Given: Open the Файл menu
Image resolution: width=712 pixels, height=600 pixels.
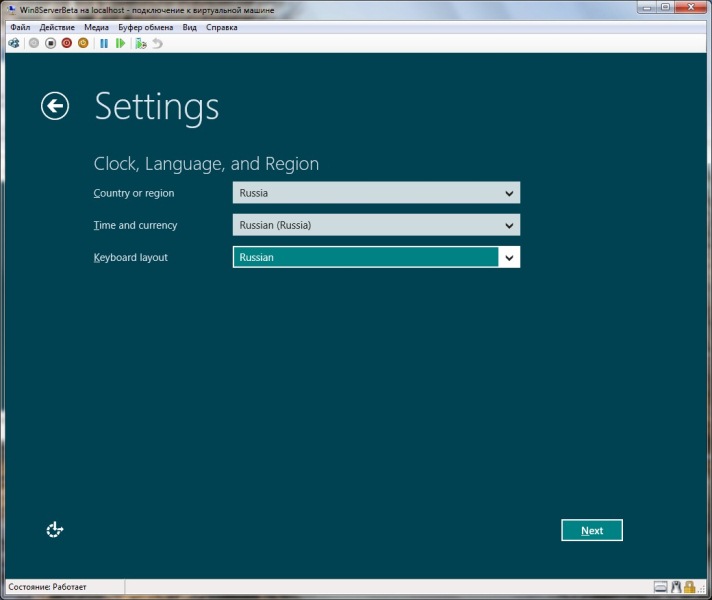Looking at the screenshot, I should (x=20, y=28).
